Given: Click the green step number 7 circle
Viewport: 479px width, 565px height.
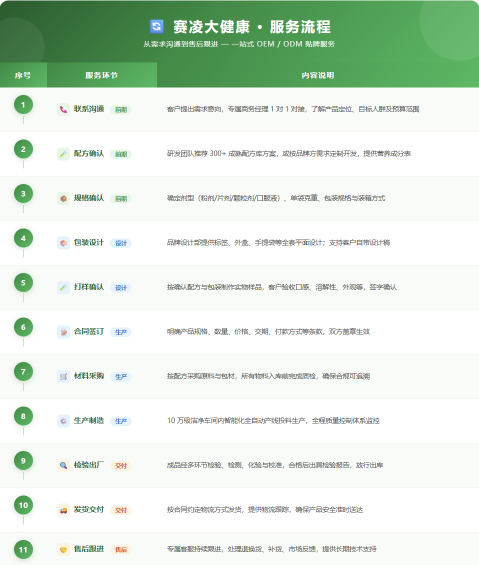Looking at the screenshot, I should [x=23, y=372].
